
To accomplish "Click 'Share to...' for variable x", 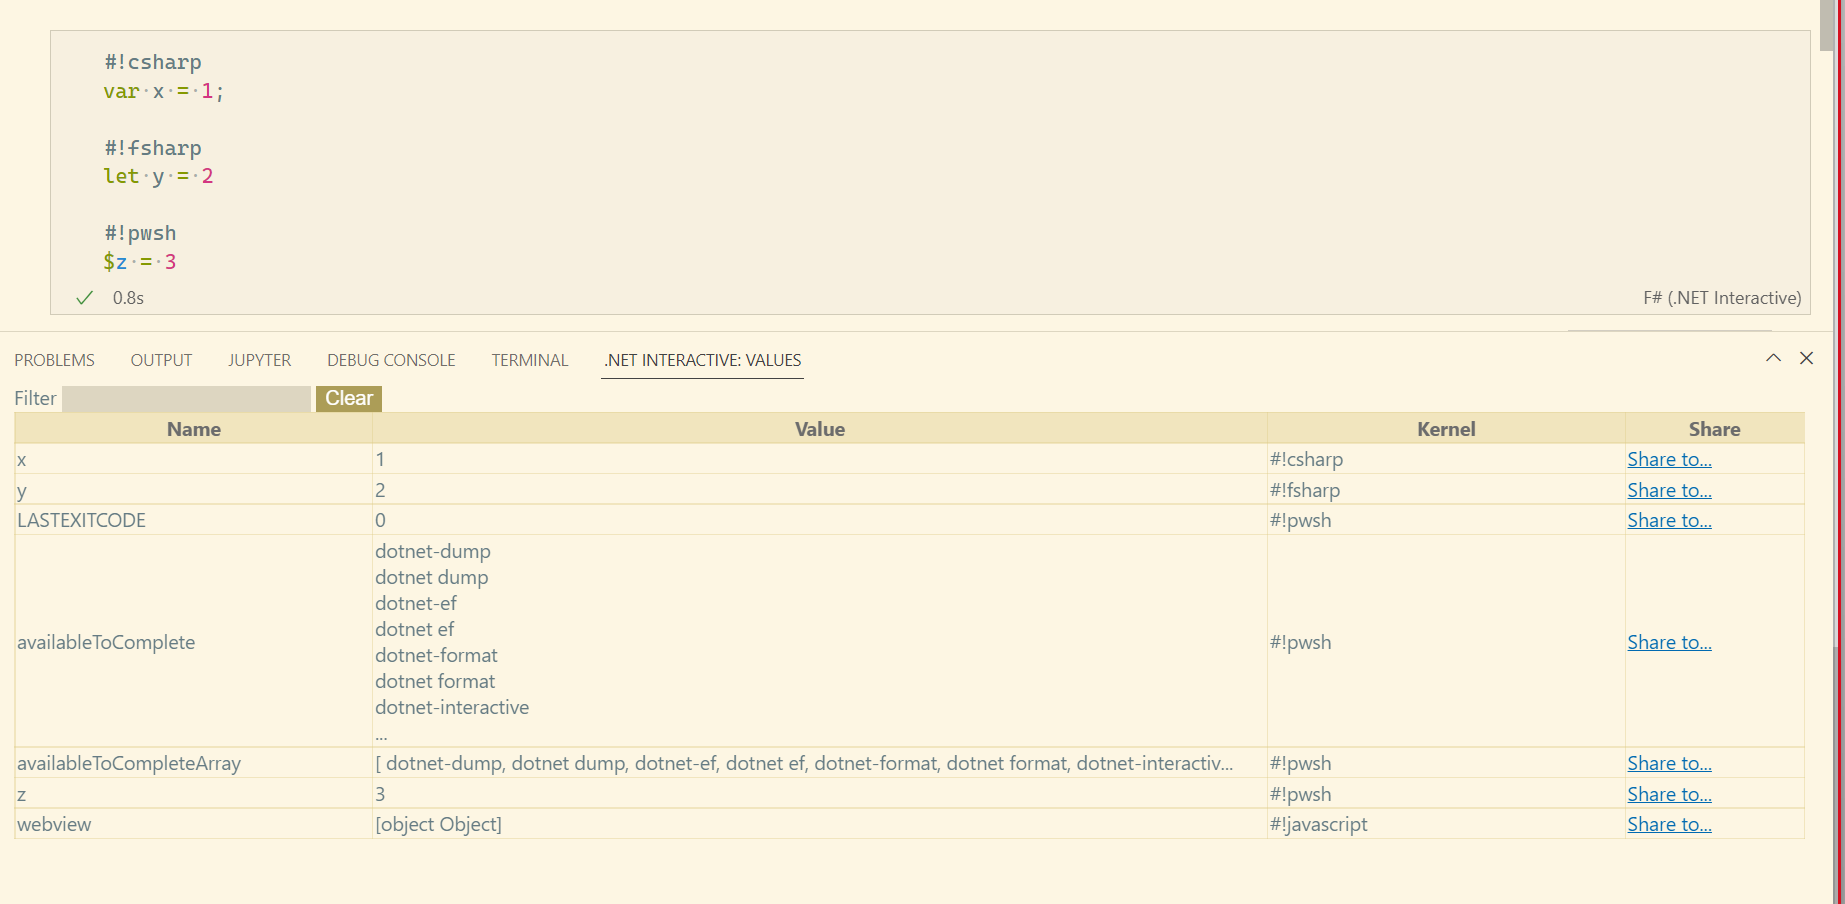I will point(1669,459).
